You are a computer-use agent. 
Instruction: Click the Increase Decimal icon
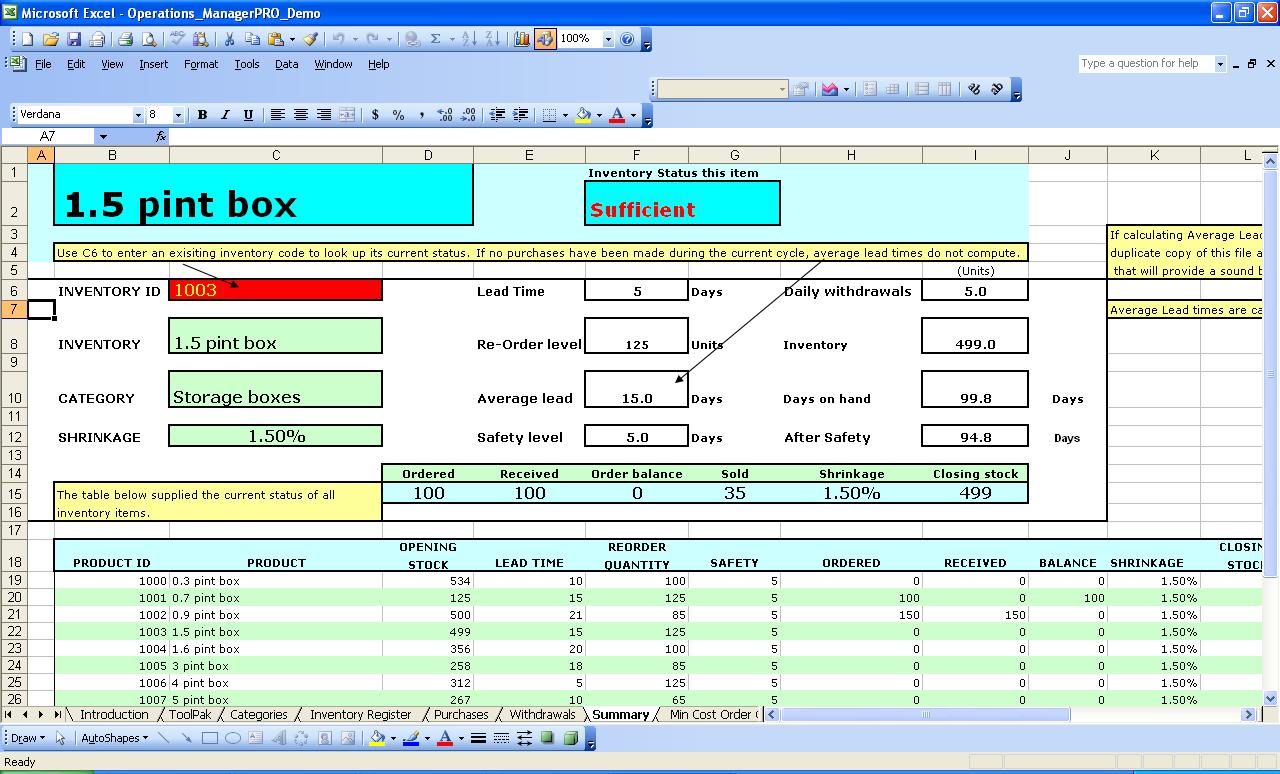coord(447,114)
